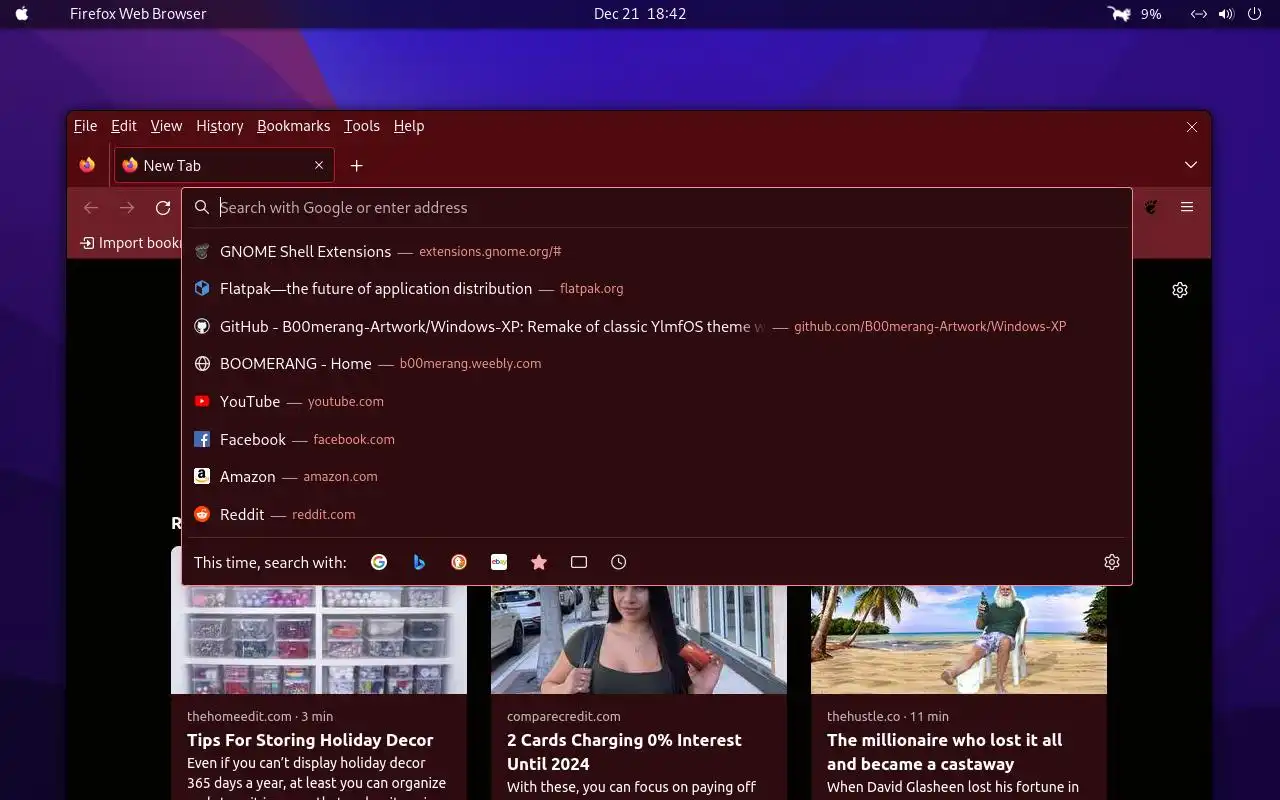The image size is (1280, 800).
Task: Open Reddit suggestion
Action: point(657,514)
